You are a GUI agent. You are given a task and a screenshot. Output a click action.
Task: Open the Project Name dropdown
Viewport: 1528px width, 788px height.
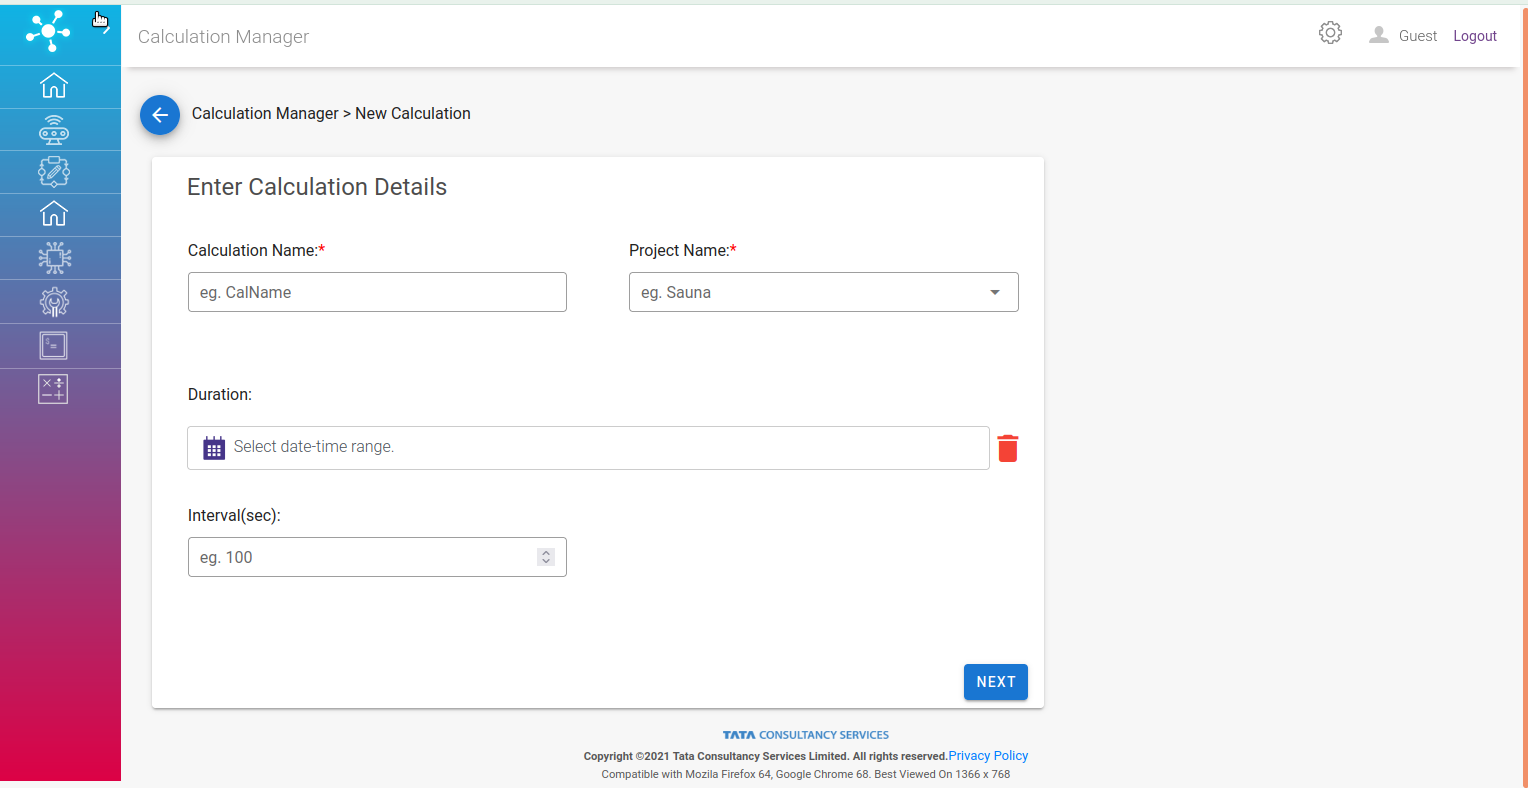(x=823, y=292)
